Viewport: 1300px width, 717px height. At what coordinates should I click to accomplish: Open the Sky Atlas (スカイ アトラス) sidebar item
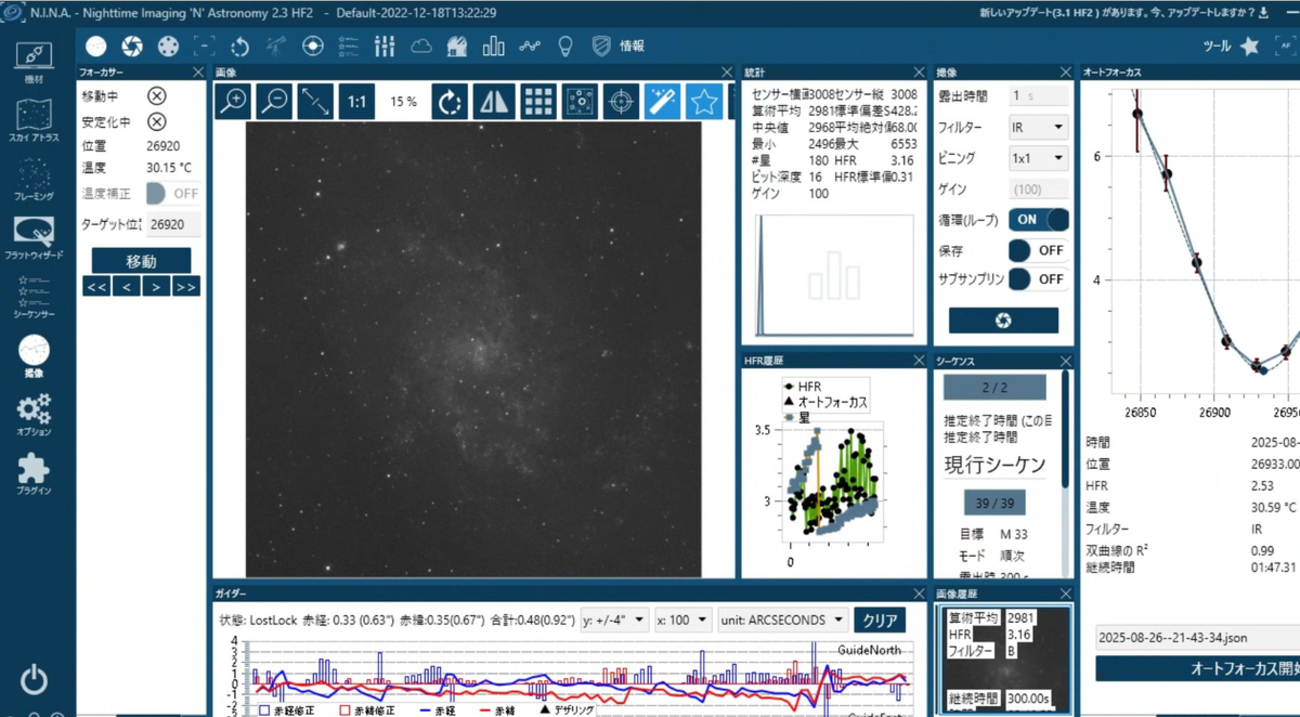point(34,121)
